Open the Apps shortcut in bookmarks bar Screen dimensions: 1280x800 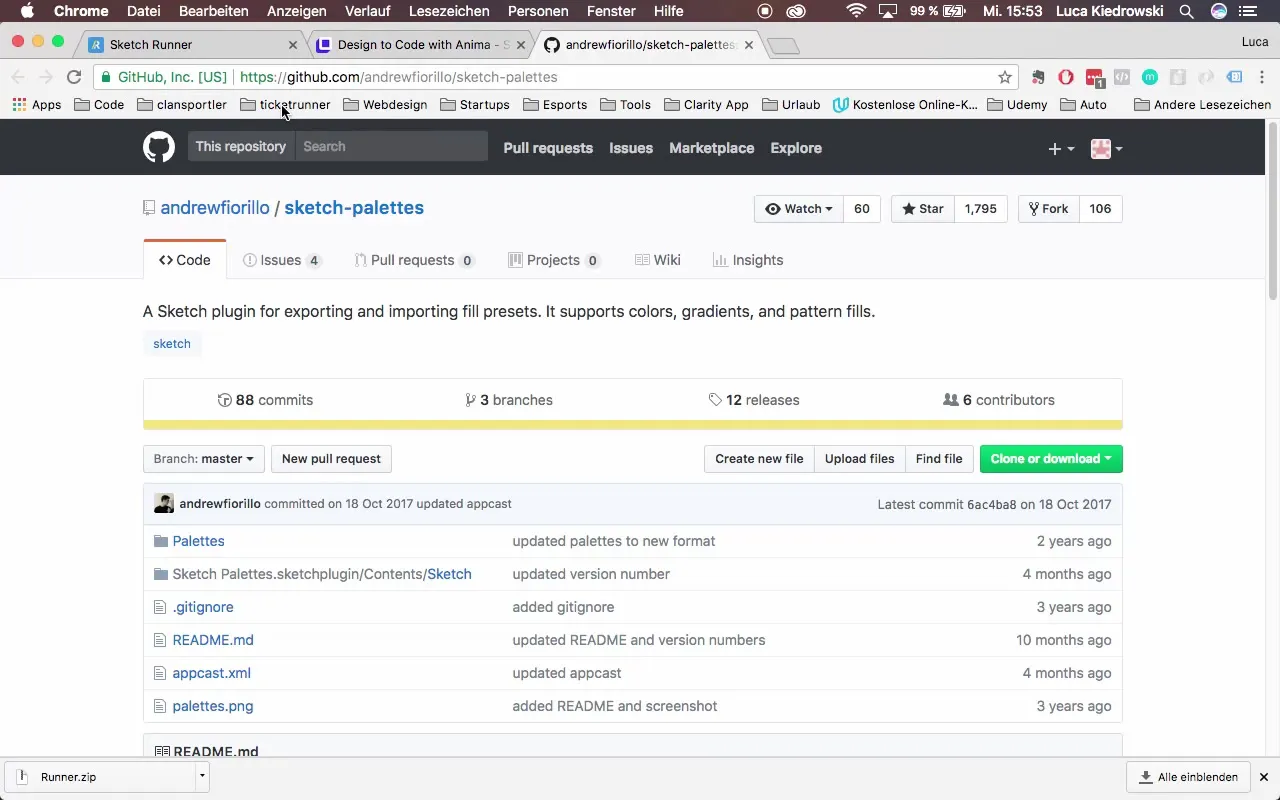coord(37,104)
